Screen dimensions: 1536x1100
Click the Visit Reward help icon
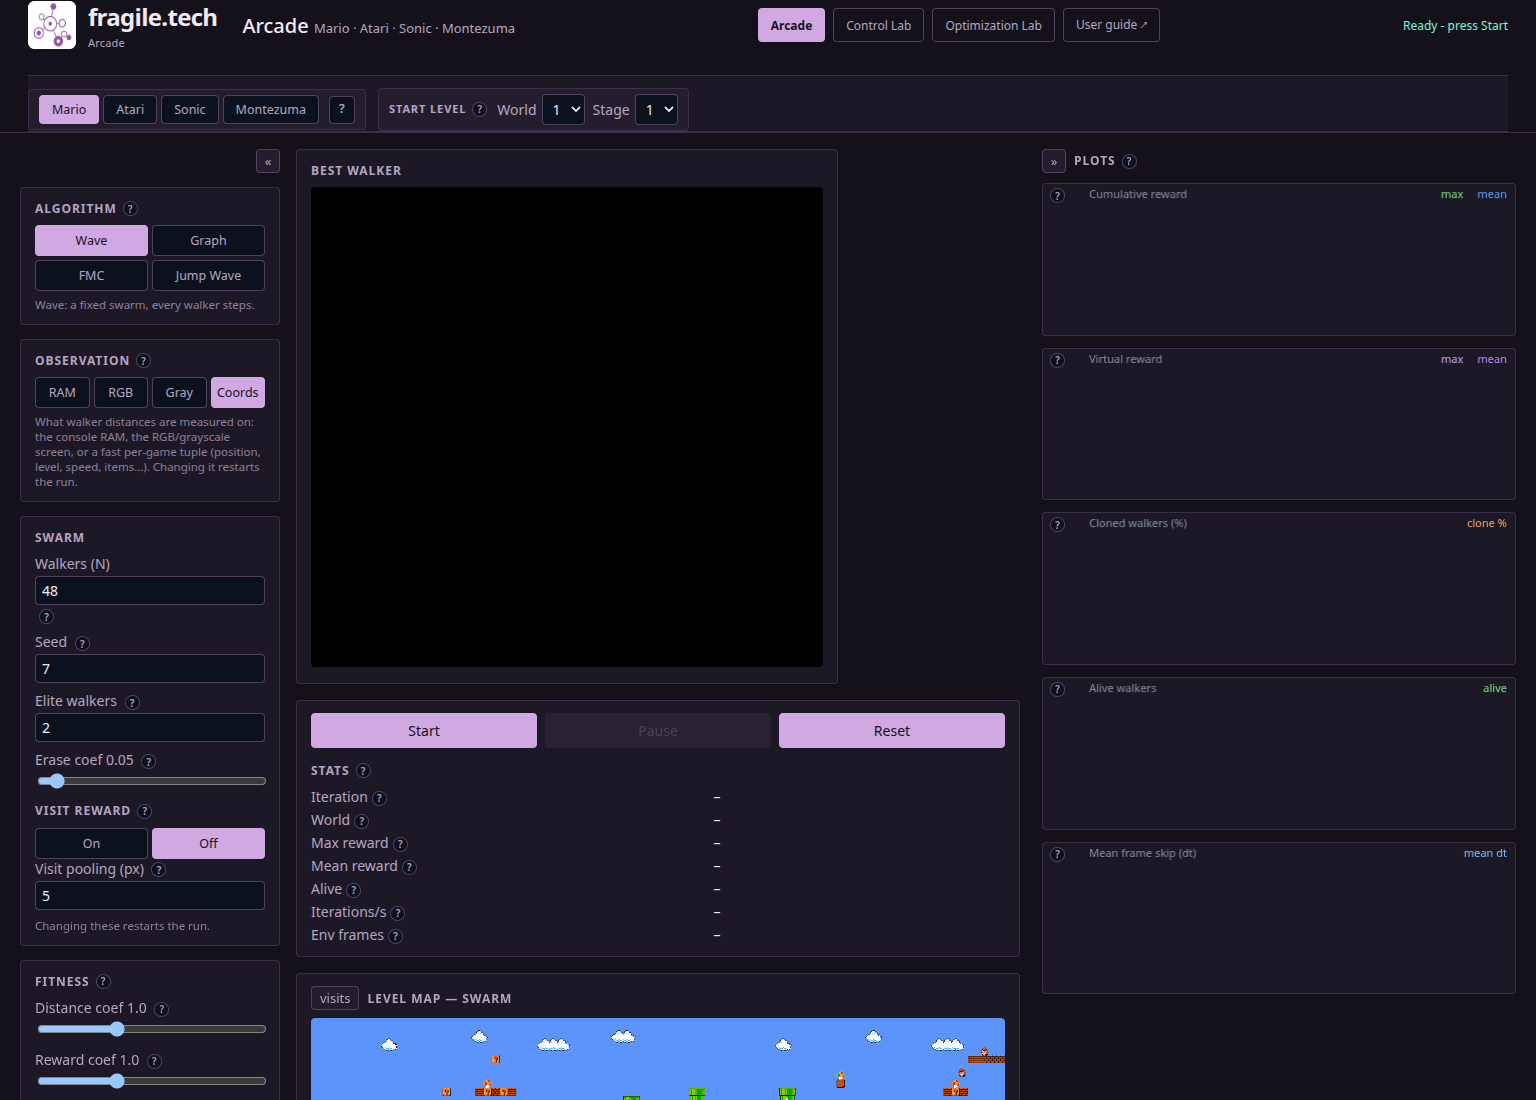pos(144,811)
